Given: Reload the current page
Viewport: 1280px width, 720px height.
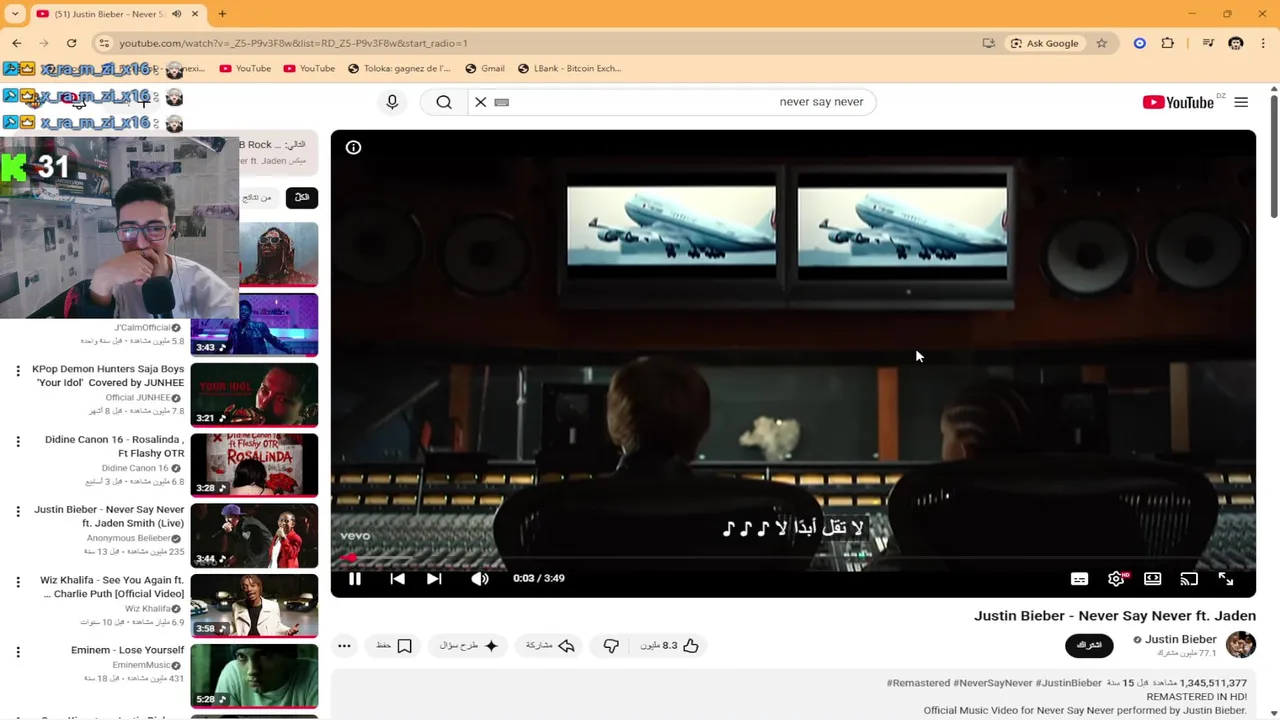Looking at the screenshot, I should pos(72,43).
